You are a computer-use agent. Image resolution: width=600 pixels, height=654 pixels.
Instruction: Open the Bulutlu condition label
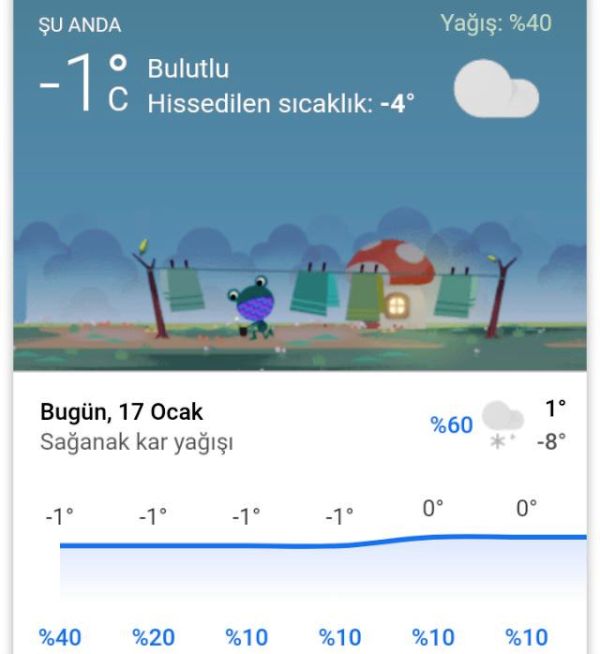coord(188,68)
